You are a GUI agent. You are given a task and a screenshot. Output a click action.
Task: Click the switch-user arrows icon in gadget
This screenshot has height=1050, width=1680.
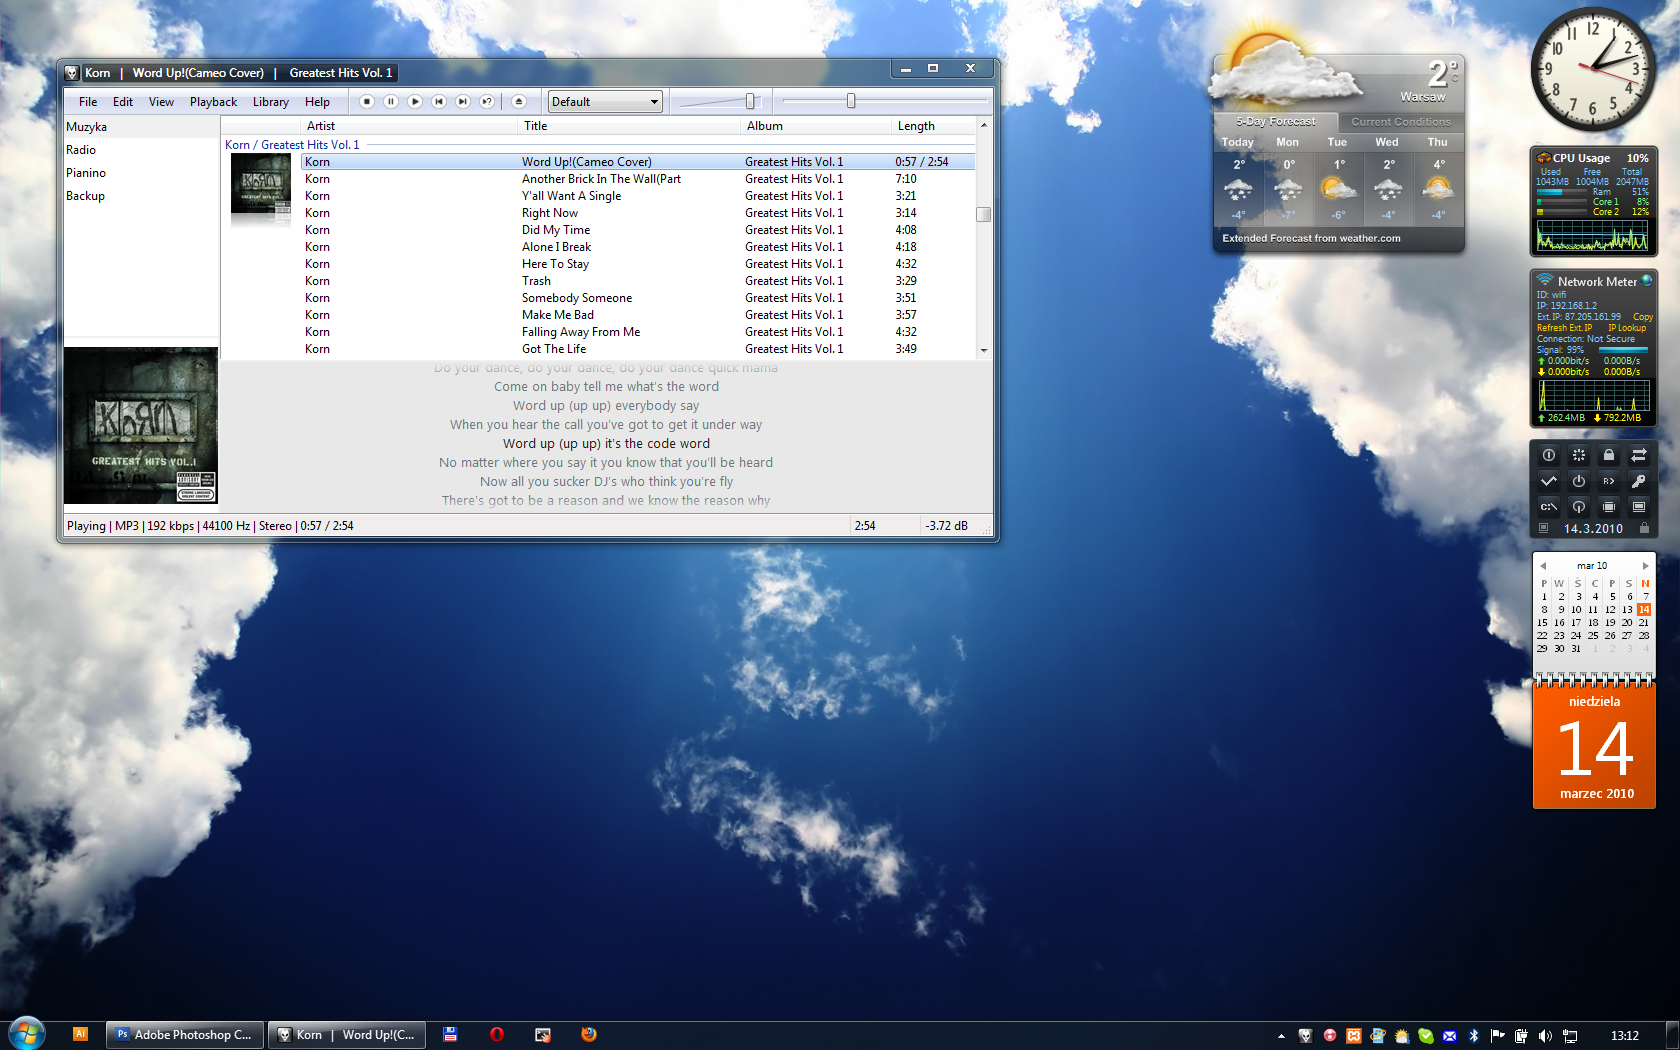click(x=1639, y=455)
